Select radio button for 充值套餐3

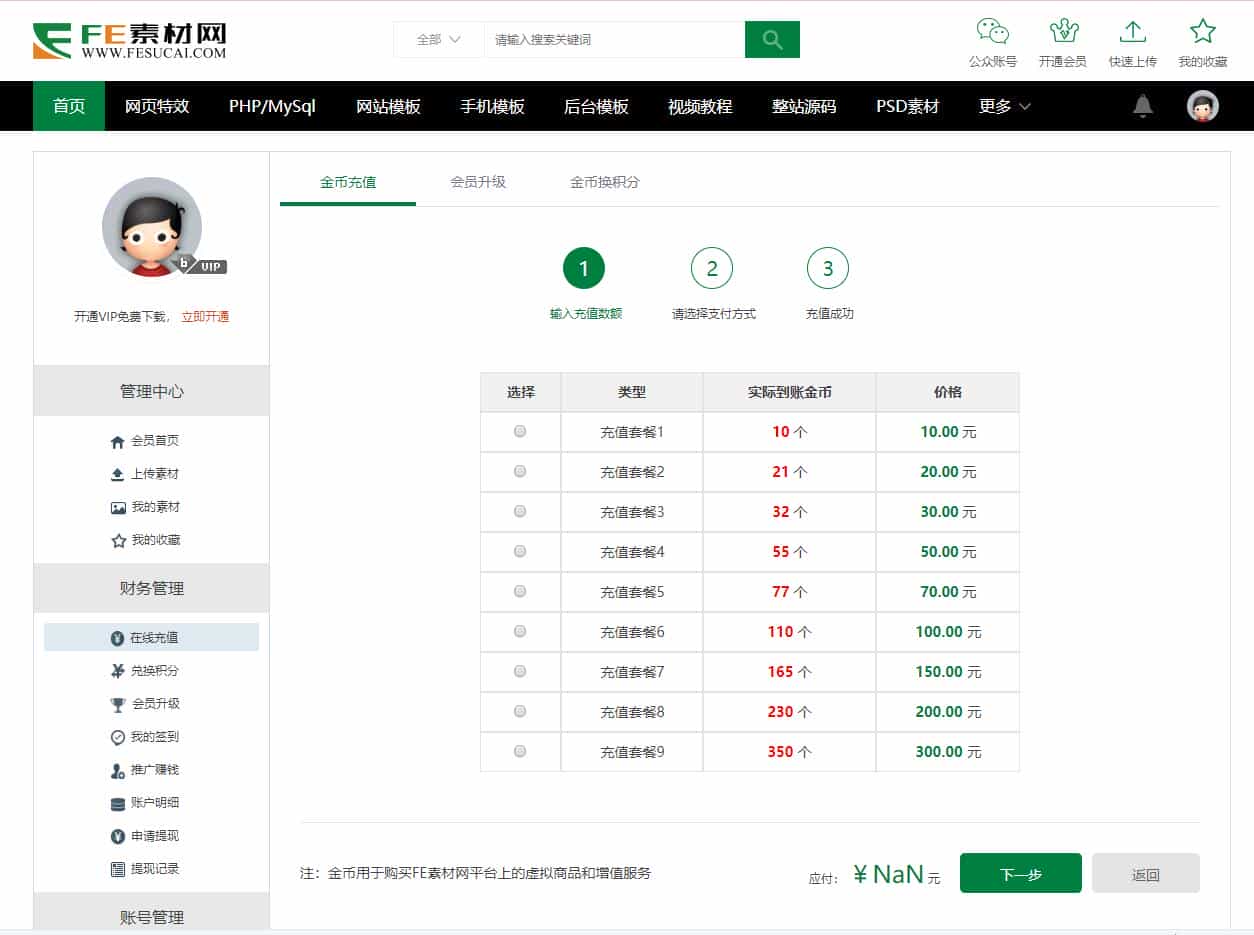[x=520, y=511]
